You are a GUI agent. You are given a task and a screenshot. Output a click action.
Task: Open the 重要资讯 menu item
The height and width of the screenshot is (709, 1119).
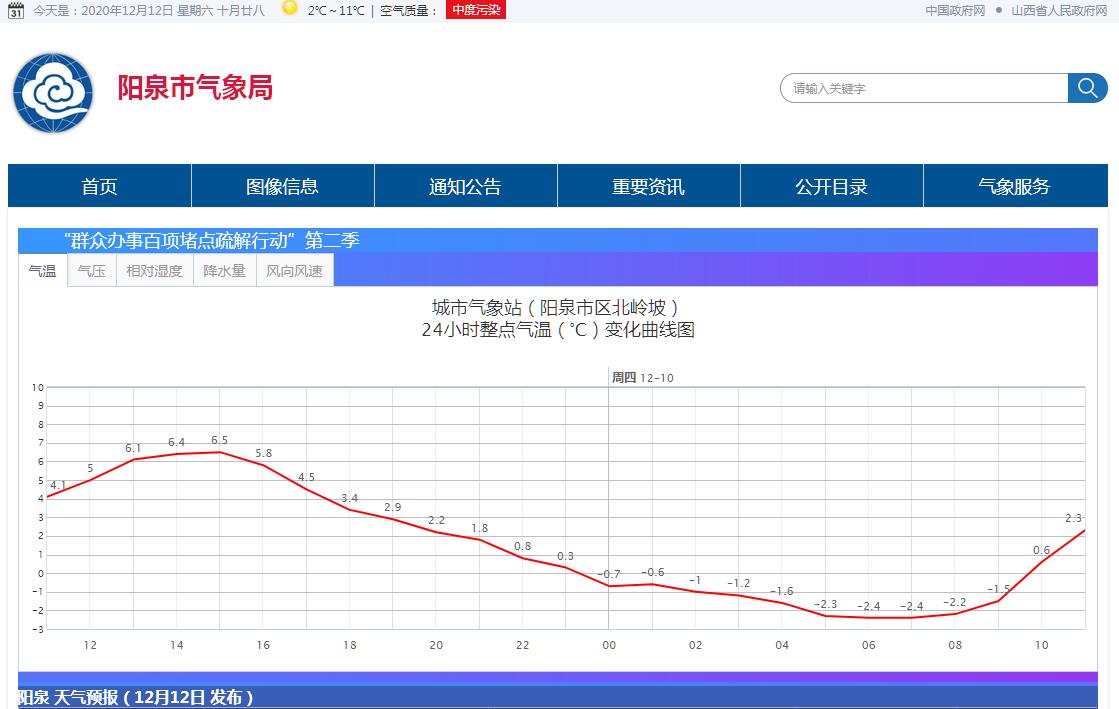(x=648, y=186)
